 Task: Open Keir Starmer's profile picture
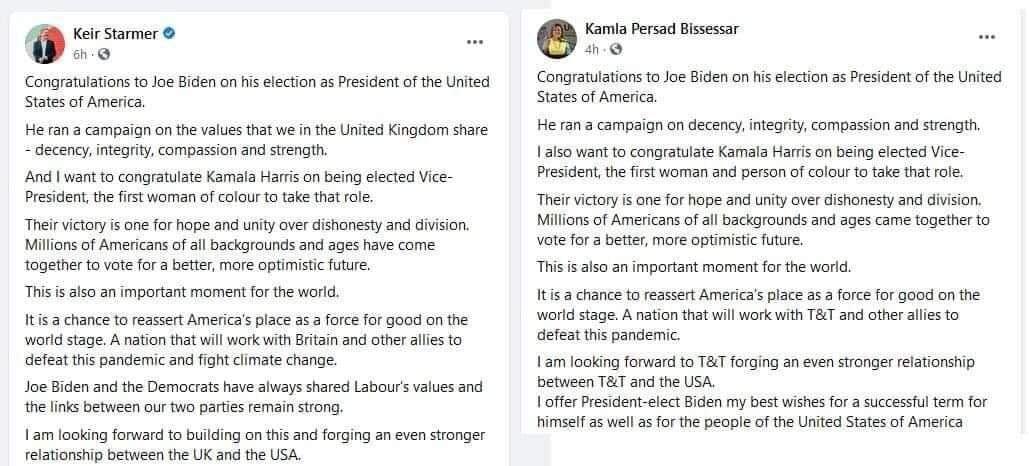(45, 44)
